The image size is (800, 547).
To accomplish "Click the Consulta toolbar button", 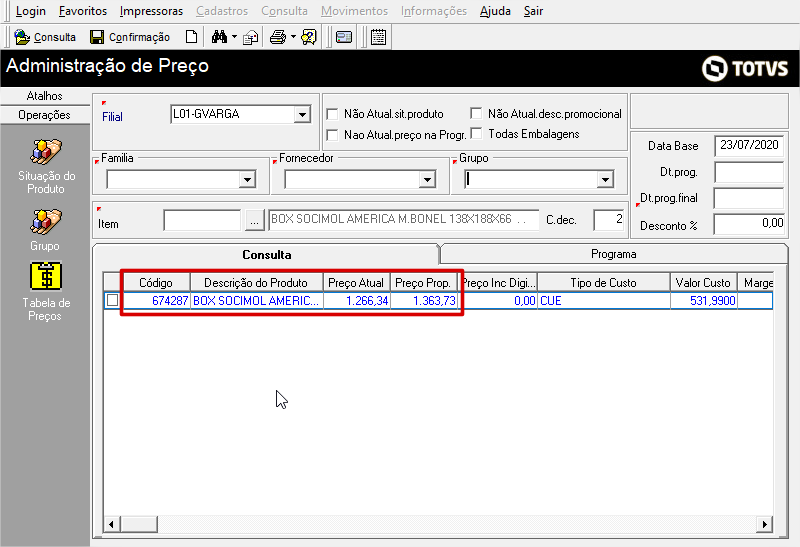I will [44, 37].
